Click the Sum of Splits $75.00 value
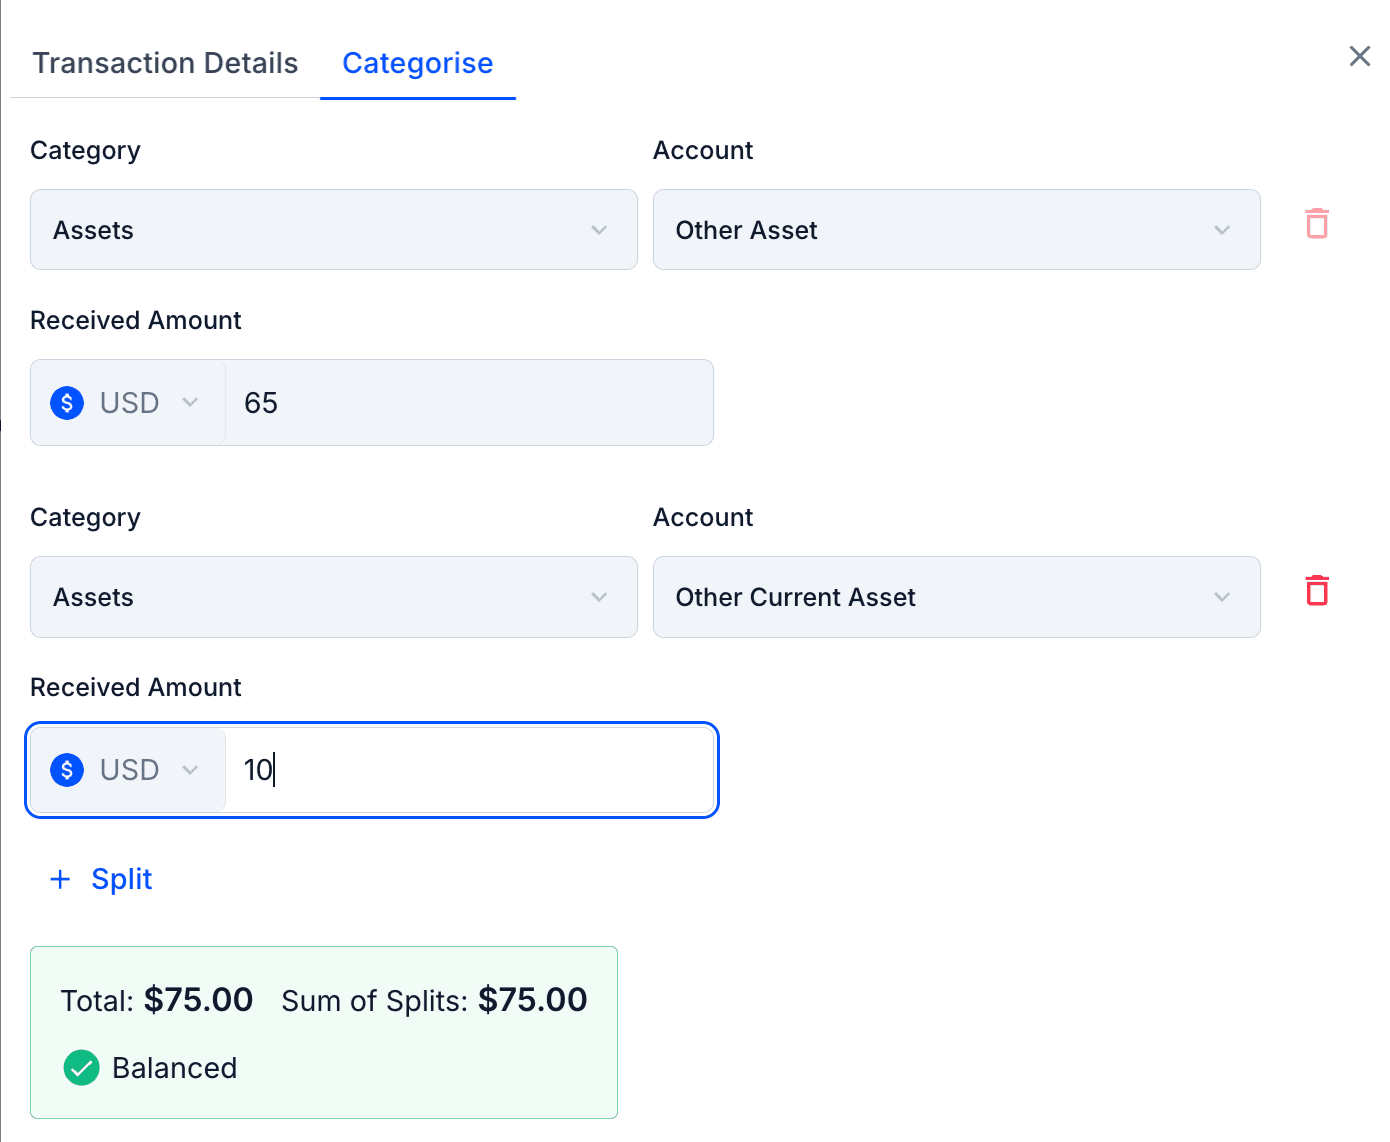The image size is (1390, 1142). 532,1000
